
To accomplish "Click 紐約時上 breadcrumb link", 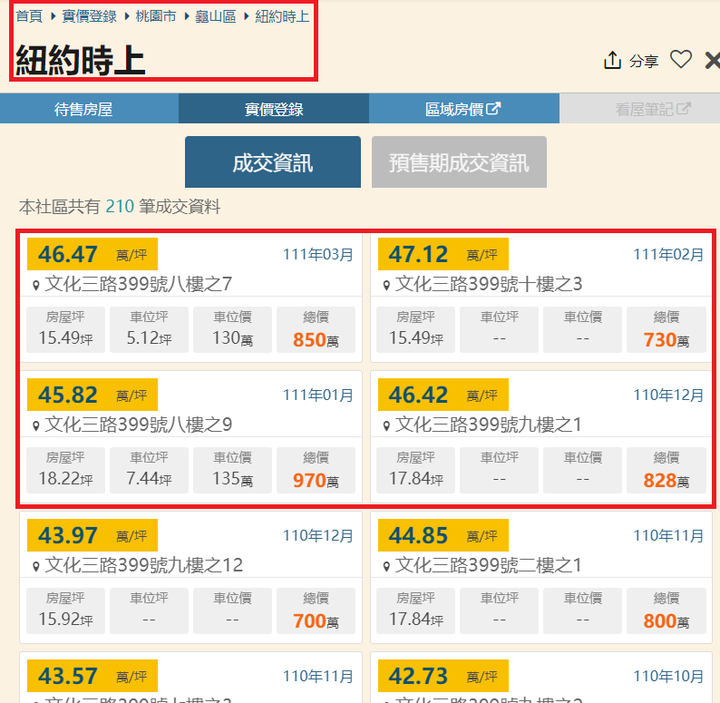I will click(x=282, y=17).
